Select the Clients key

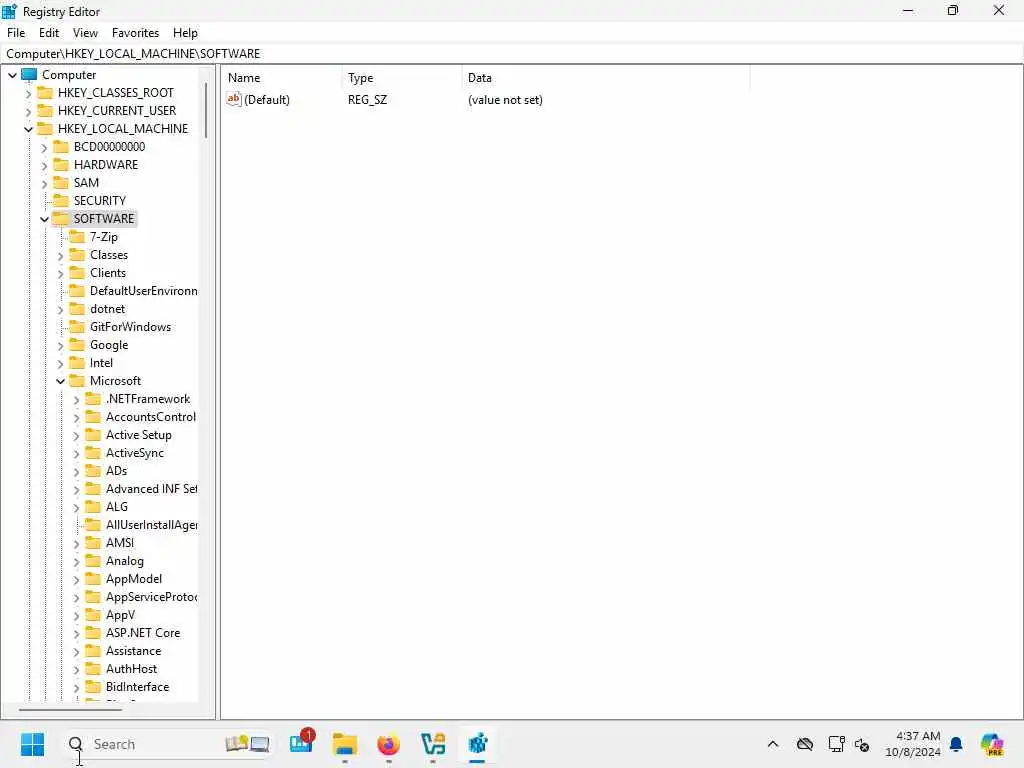pyautogui.click(x=108, y=273)
